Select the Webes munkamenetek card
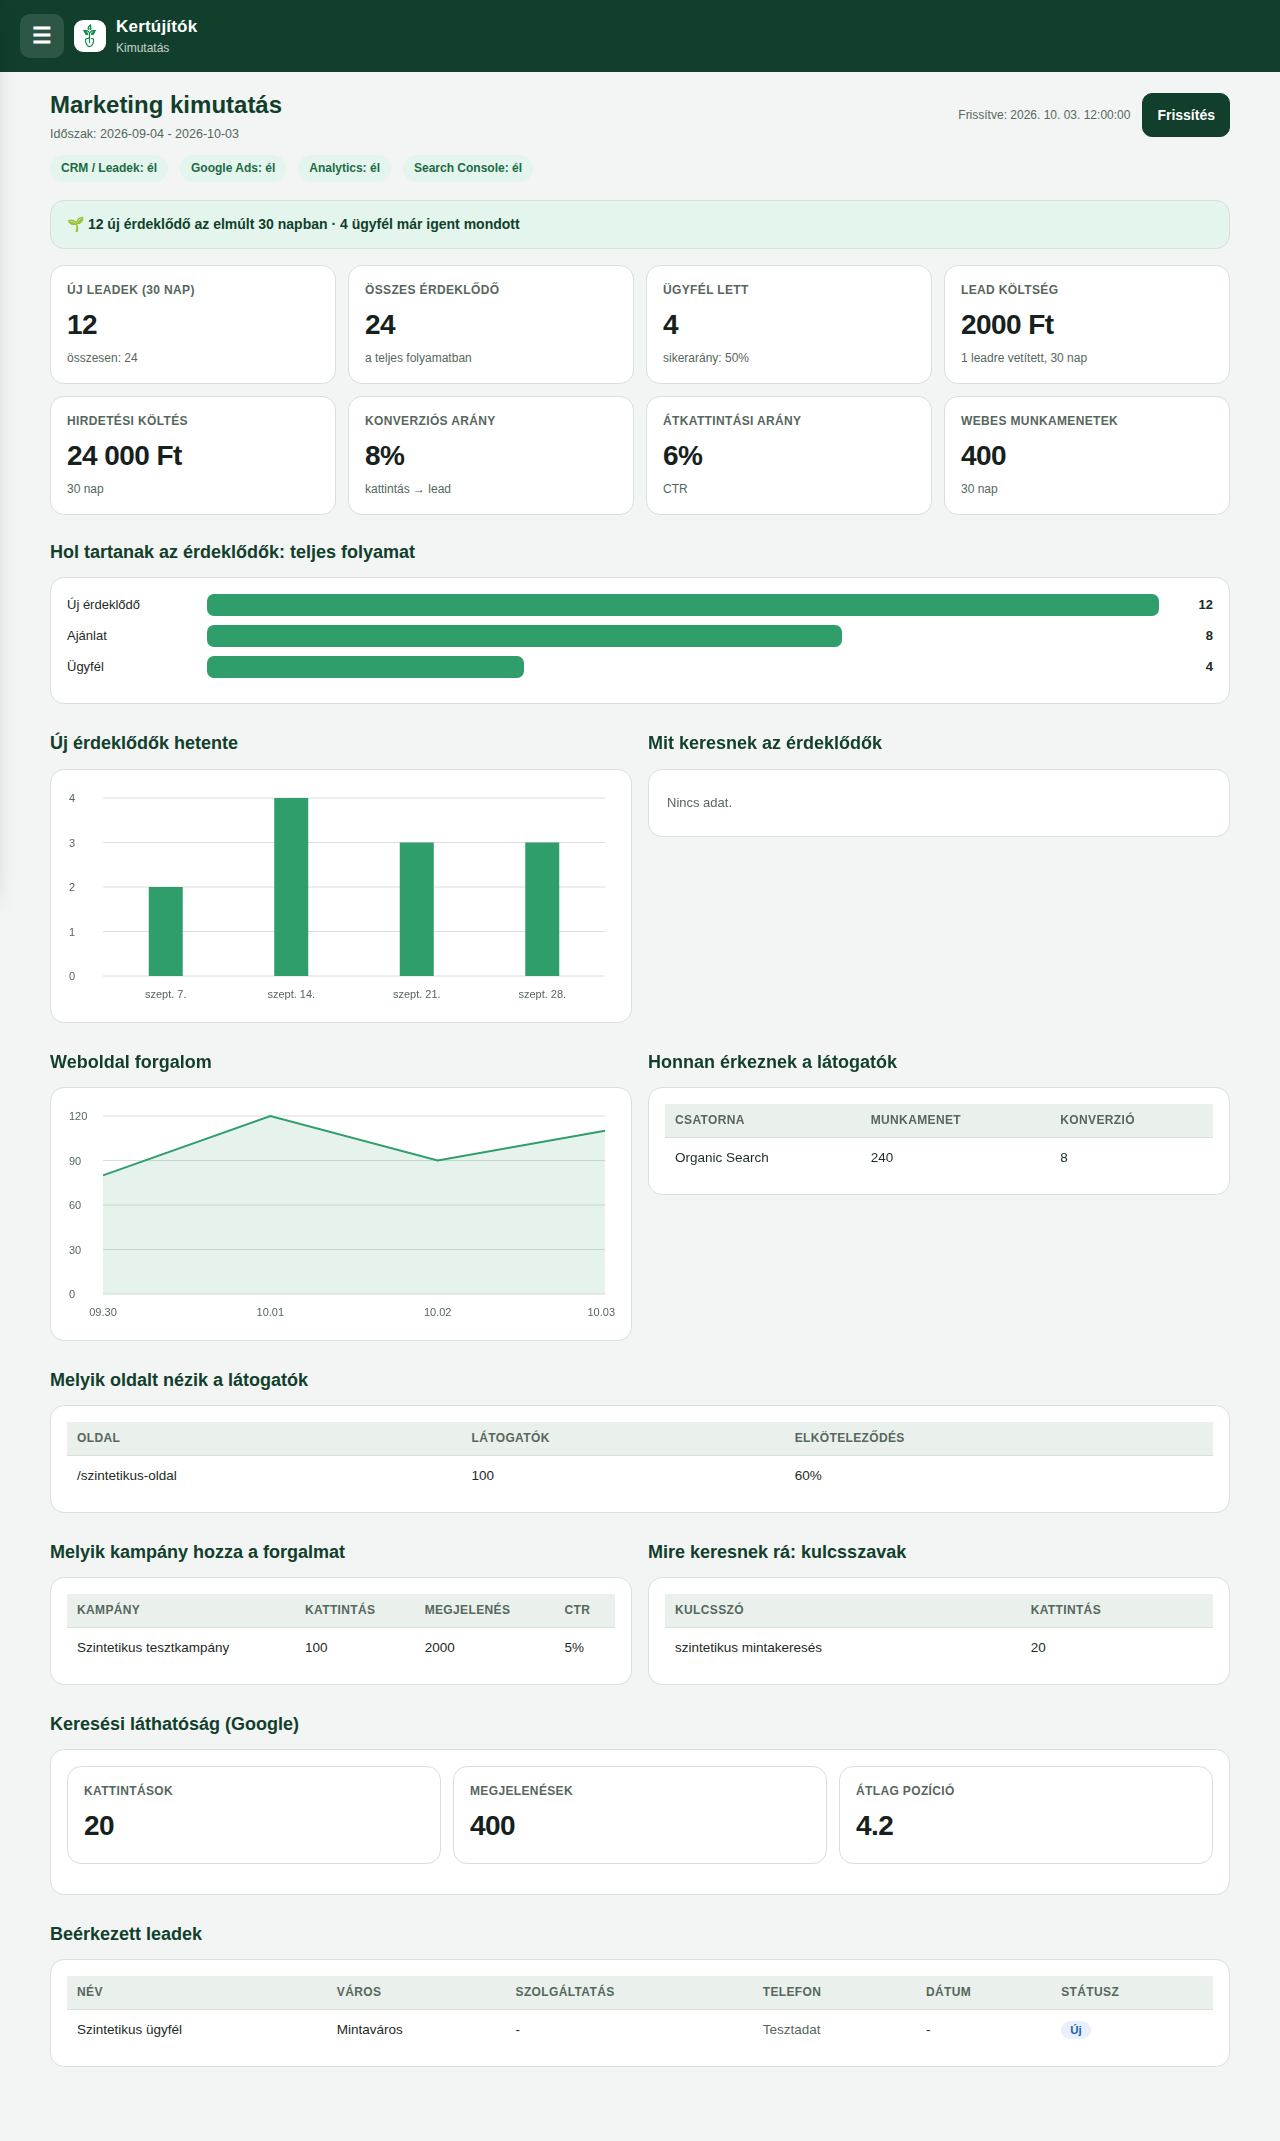Image resolution: width=1280 pixels, height=2141 pixels. pyautogui.click(x=1087, y=455)
